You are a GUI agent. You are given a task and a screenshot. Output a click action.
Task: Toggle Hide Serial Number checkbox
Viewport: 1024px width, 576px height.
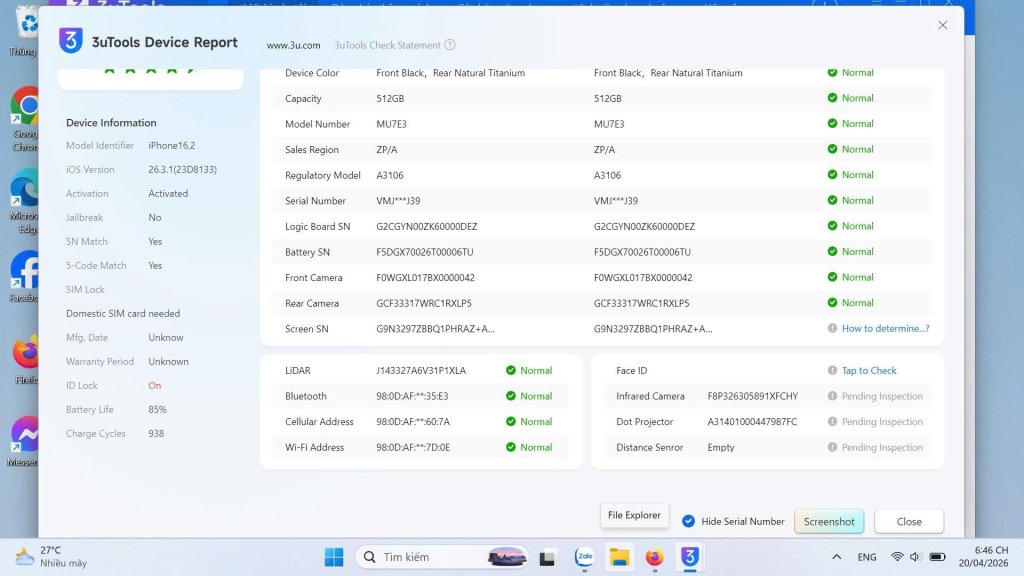tap(688, 521)
